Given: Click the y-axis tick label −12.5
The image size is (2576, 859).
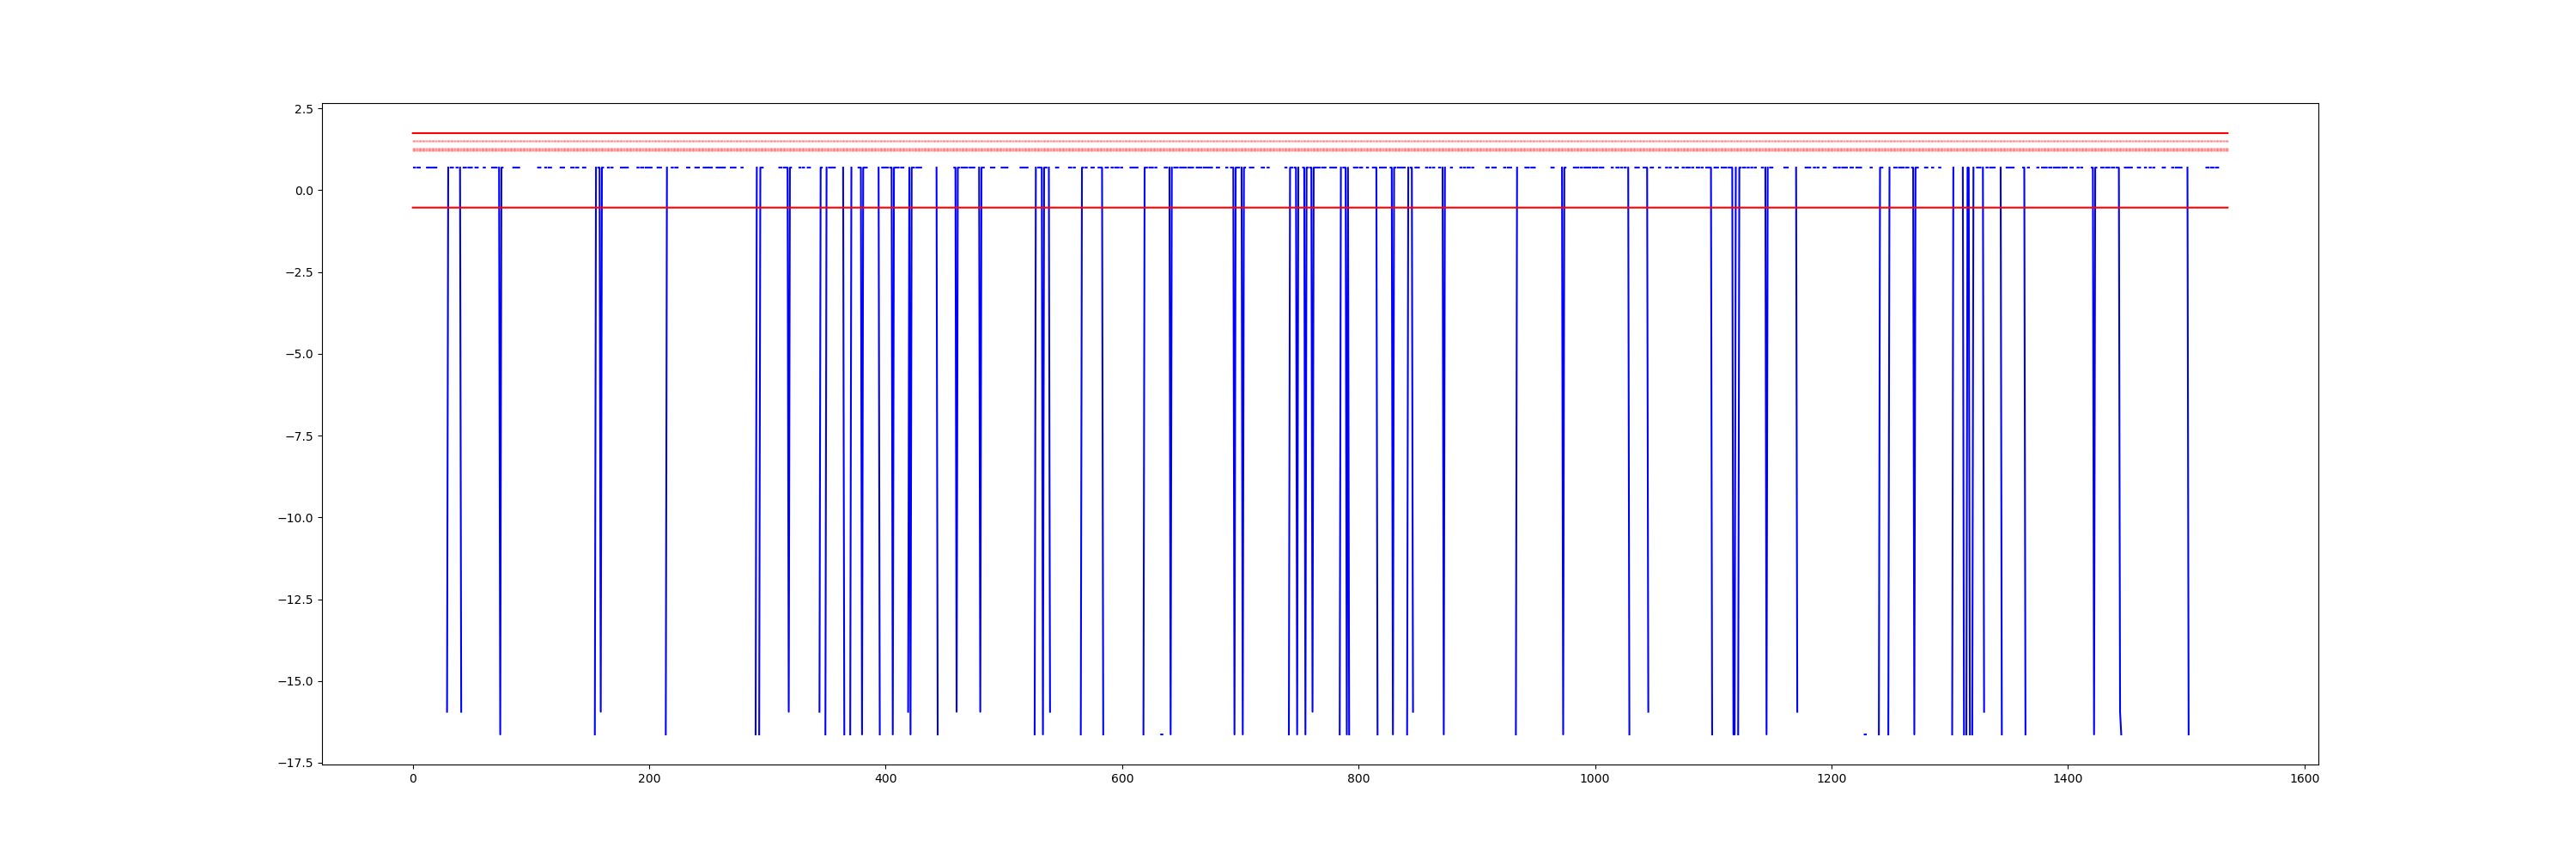Looking at the screenshot, I should click(295, 601).
